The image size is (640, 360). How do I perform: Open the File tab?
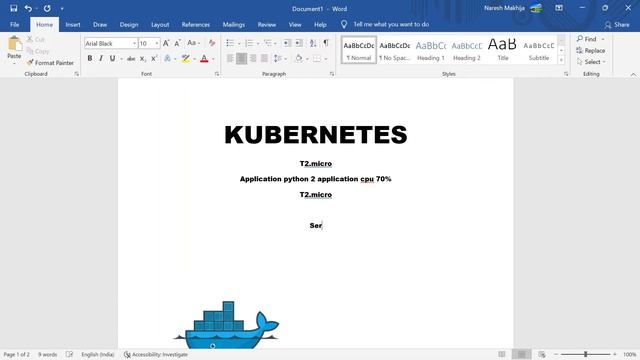[15, 24]
